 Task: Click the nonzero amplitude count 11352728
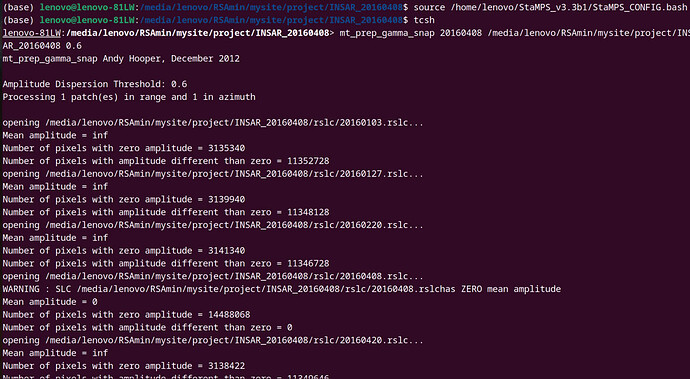pyautogui.click(x=308, y=161)
